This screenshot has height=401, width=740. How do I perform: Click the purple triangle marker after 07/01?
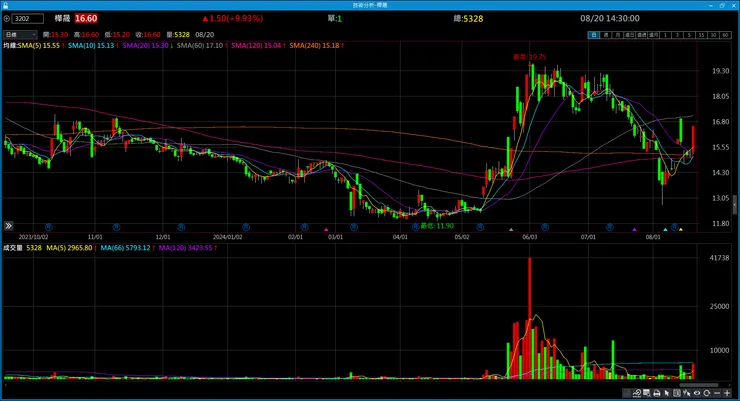point(634,230)
